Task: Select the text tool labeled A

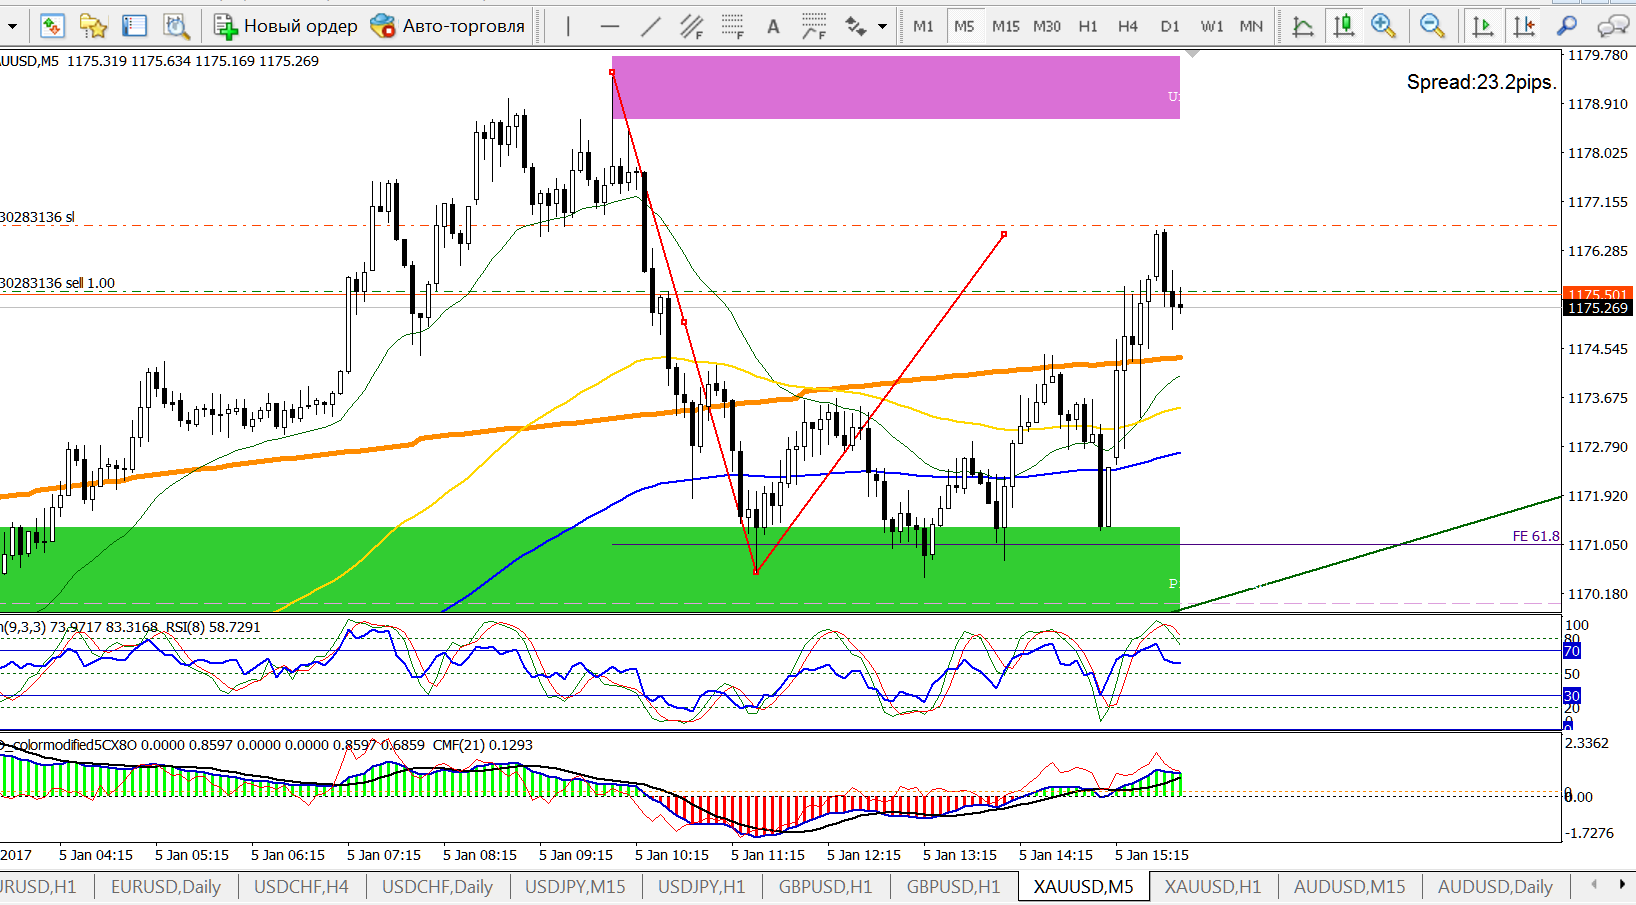Action: [773, 27]
